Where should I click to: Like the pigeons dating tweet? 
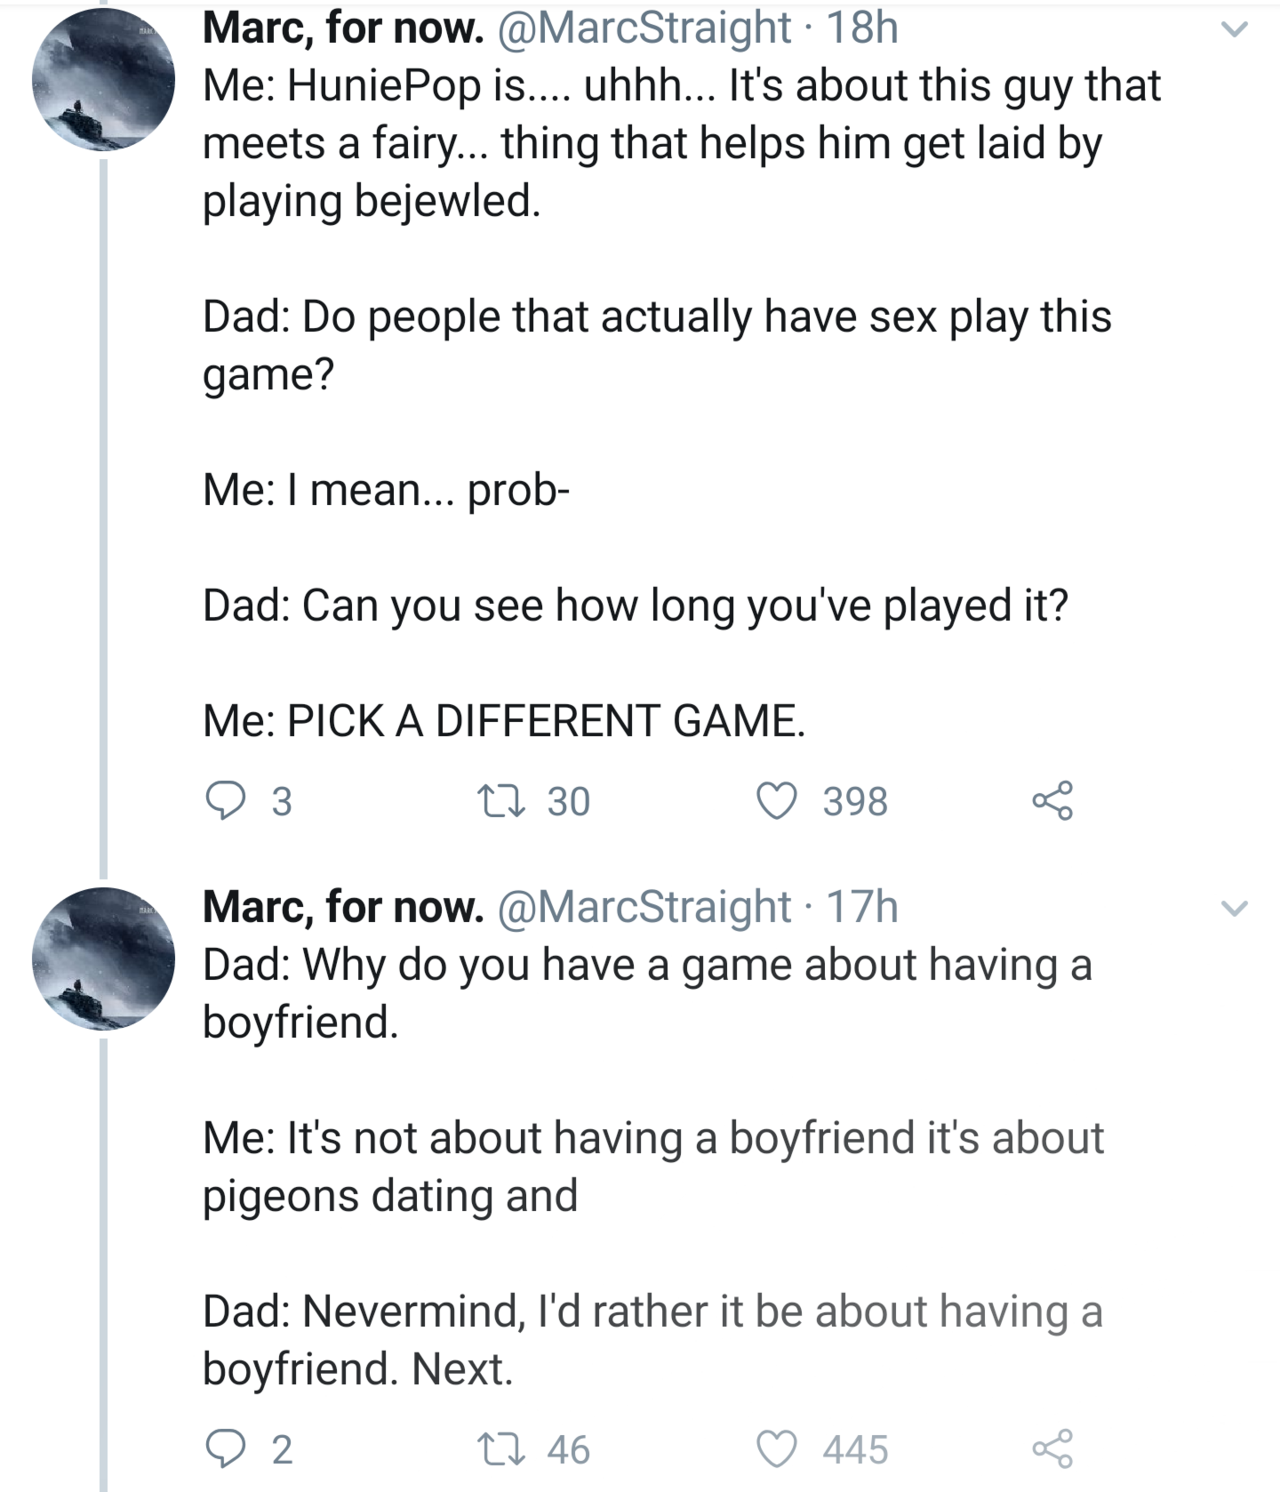[777, 1449]
